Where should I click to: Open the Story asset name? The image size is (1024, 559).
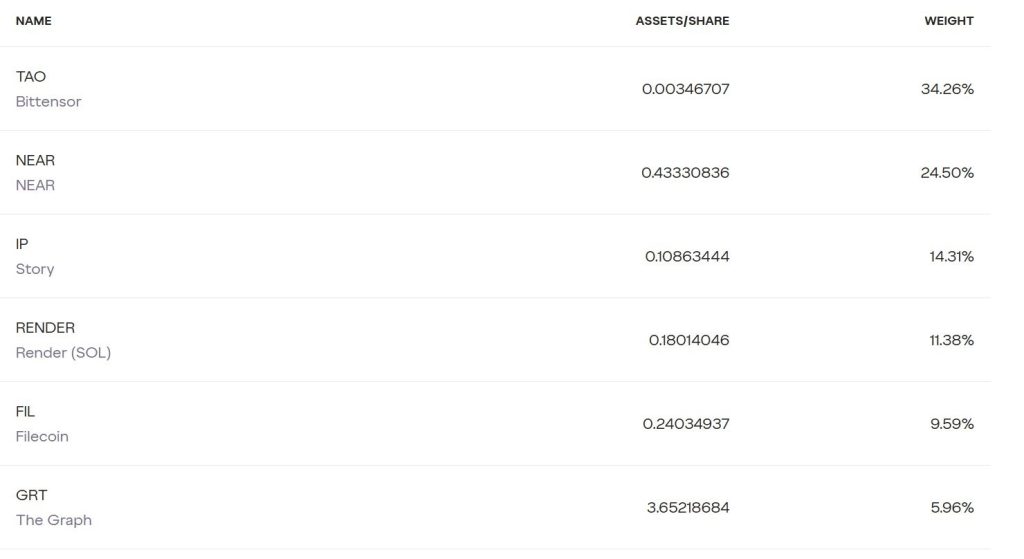(x=35, y=269)
